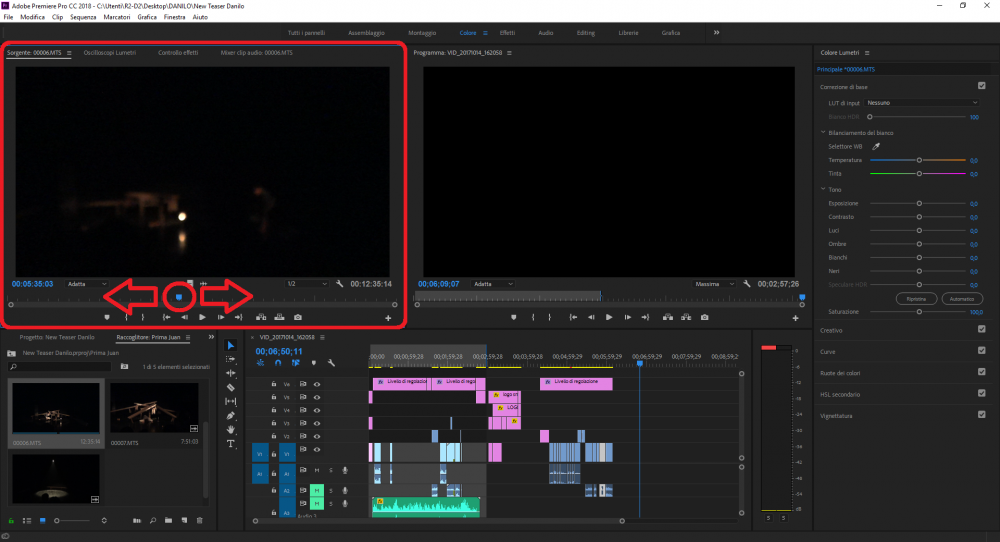Open the Sequenza menu
1000x542 pixels.
83,18
